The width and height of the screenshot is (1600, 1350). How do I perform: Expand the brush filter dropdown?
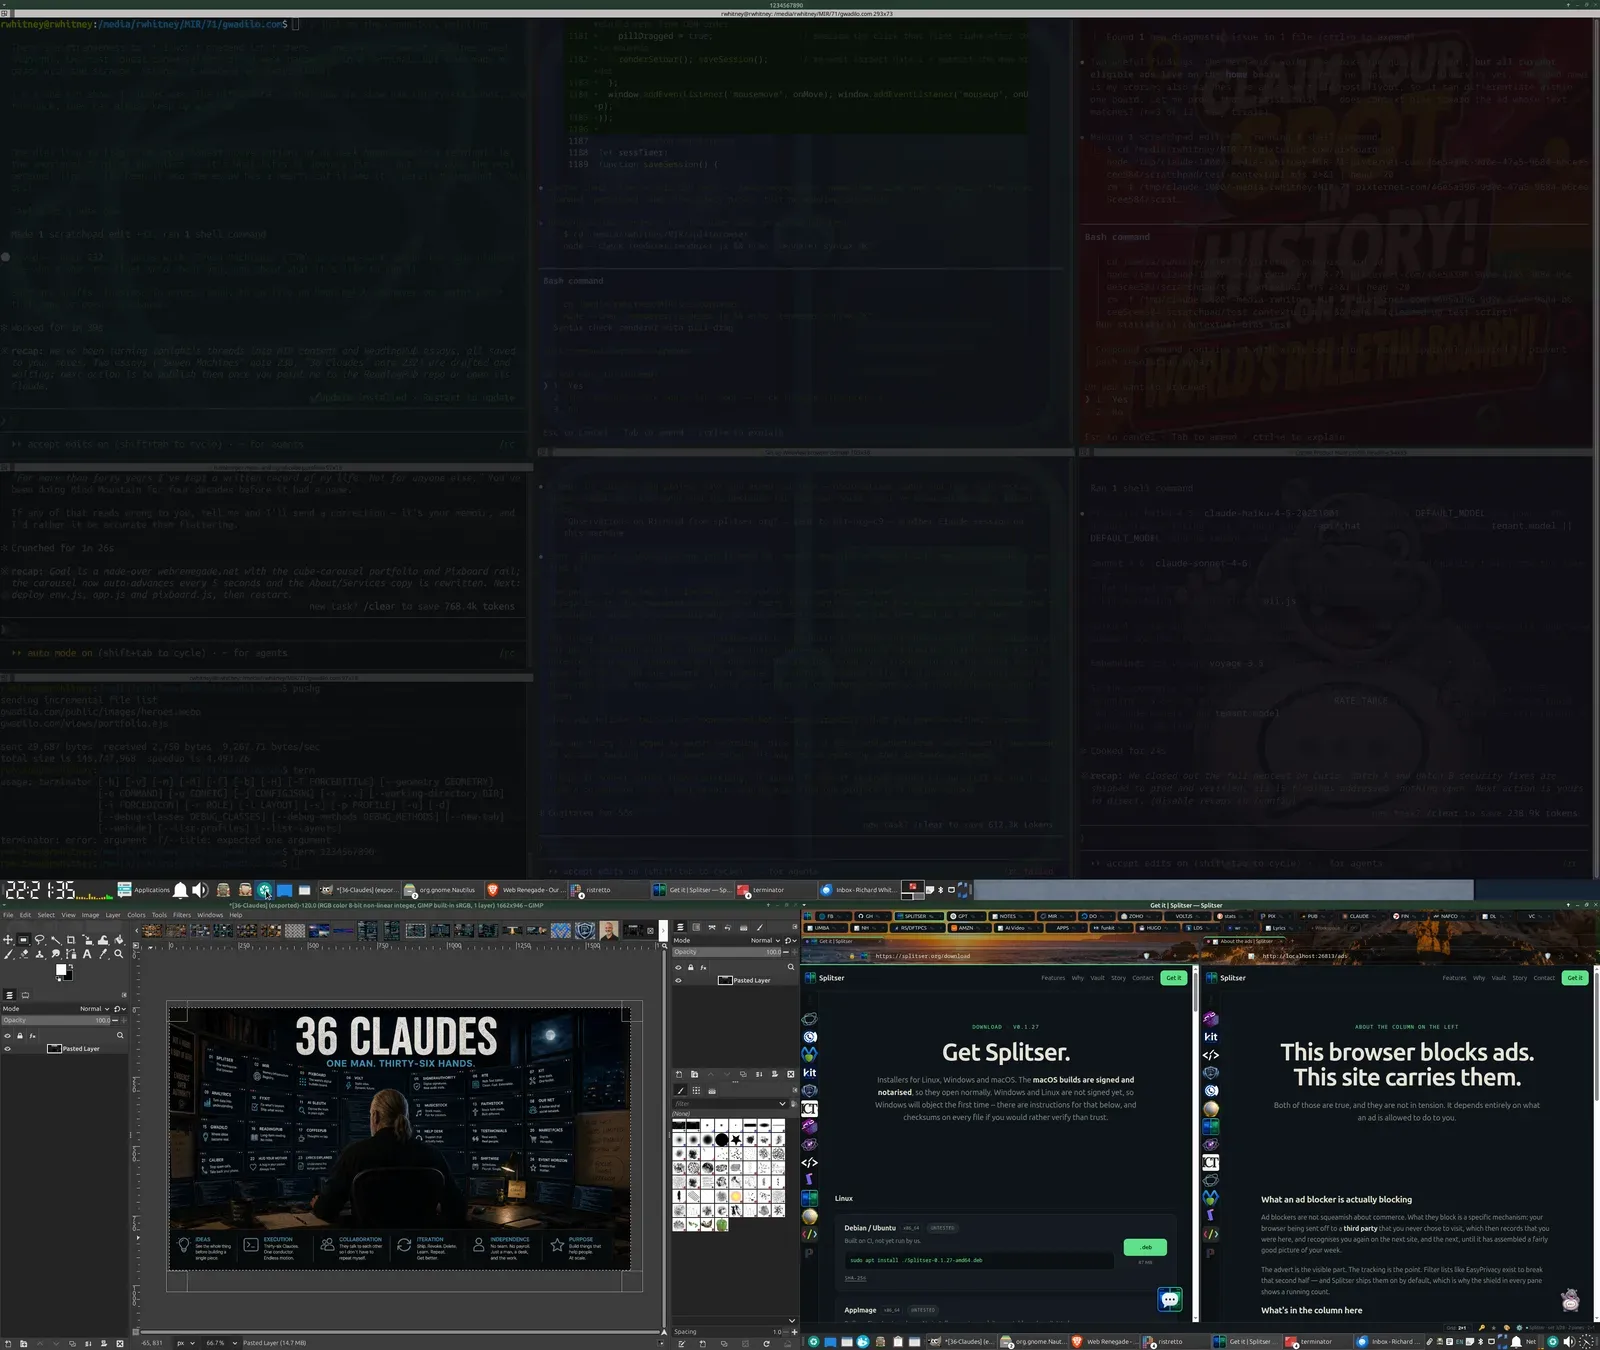[x=782, y=1104]
